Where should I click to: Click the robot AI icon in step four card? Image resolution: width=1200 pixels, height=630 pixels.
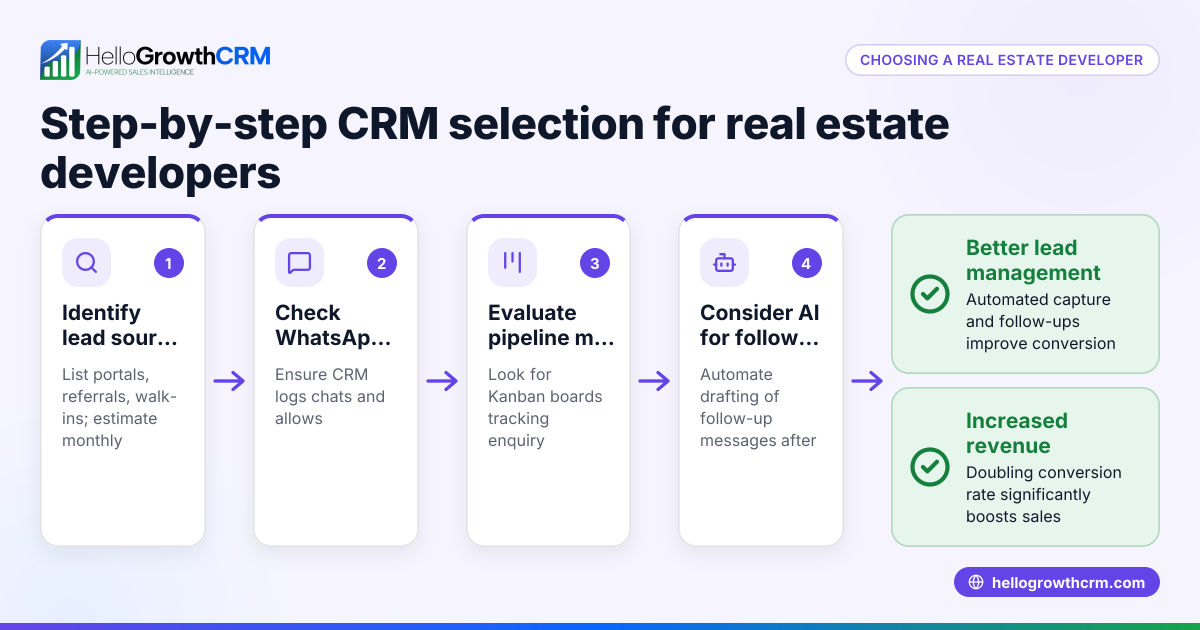(724, 263)
